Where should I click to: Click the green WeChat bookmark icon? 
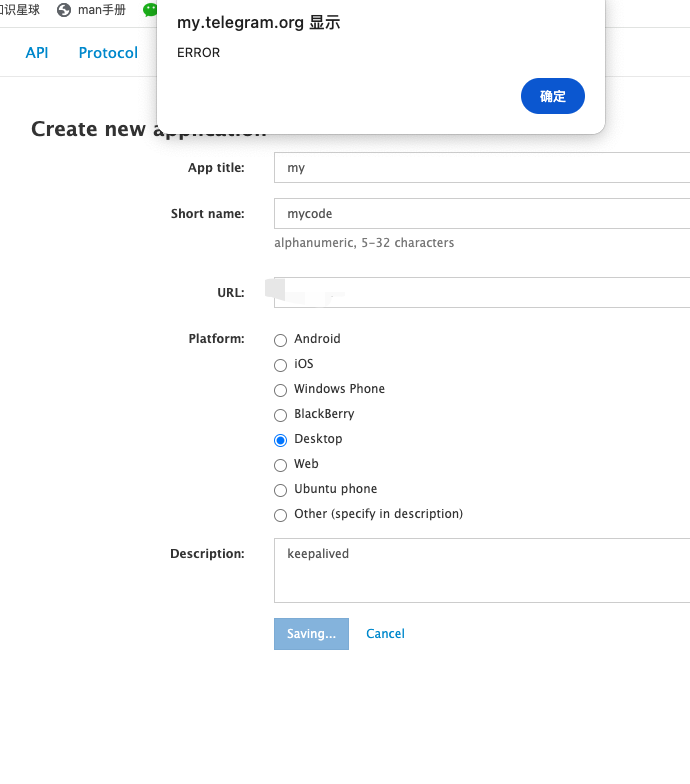[150, 10]
